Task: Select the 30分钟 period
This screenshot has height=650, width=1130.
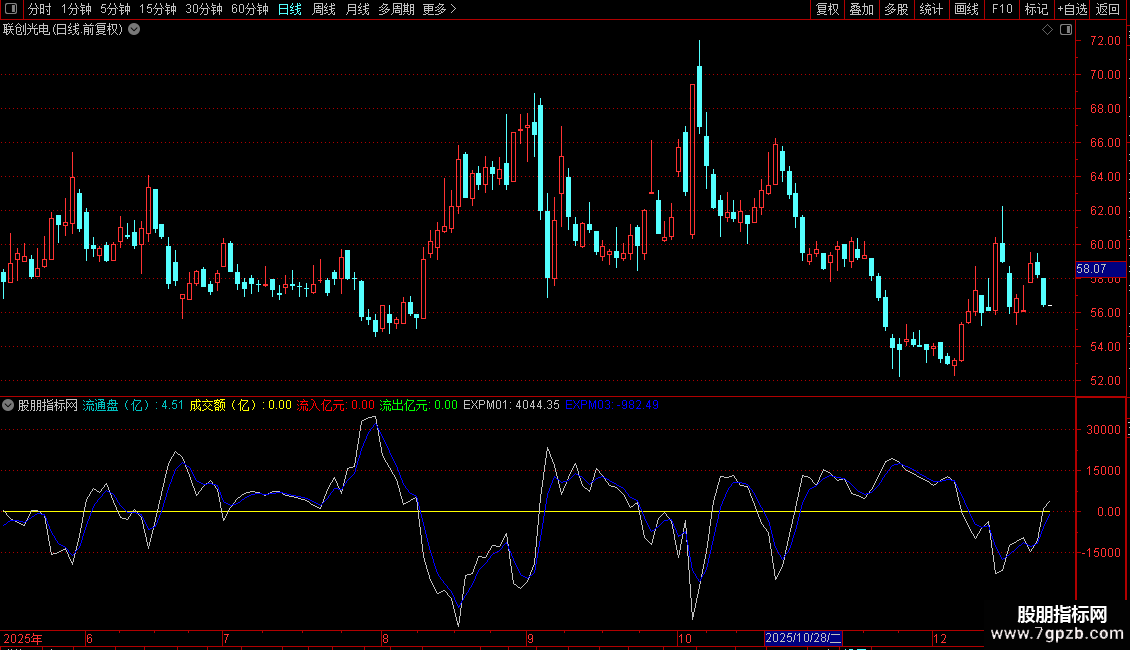Action: 204,9
